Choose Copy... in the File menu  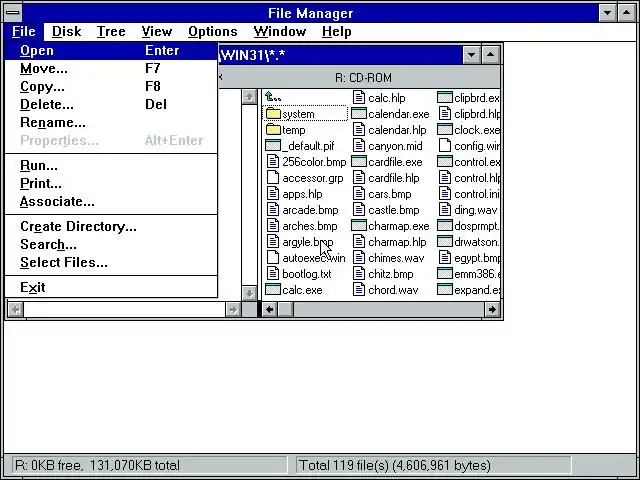(x=111, y=87)
